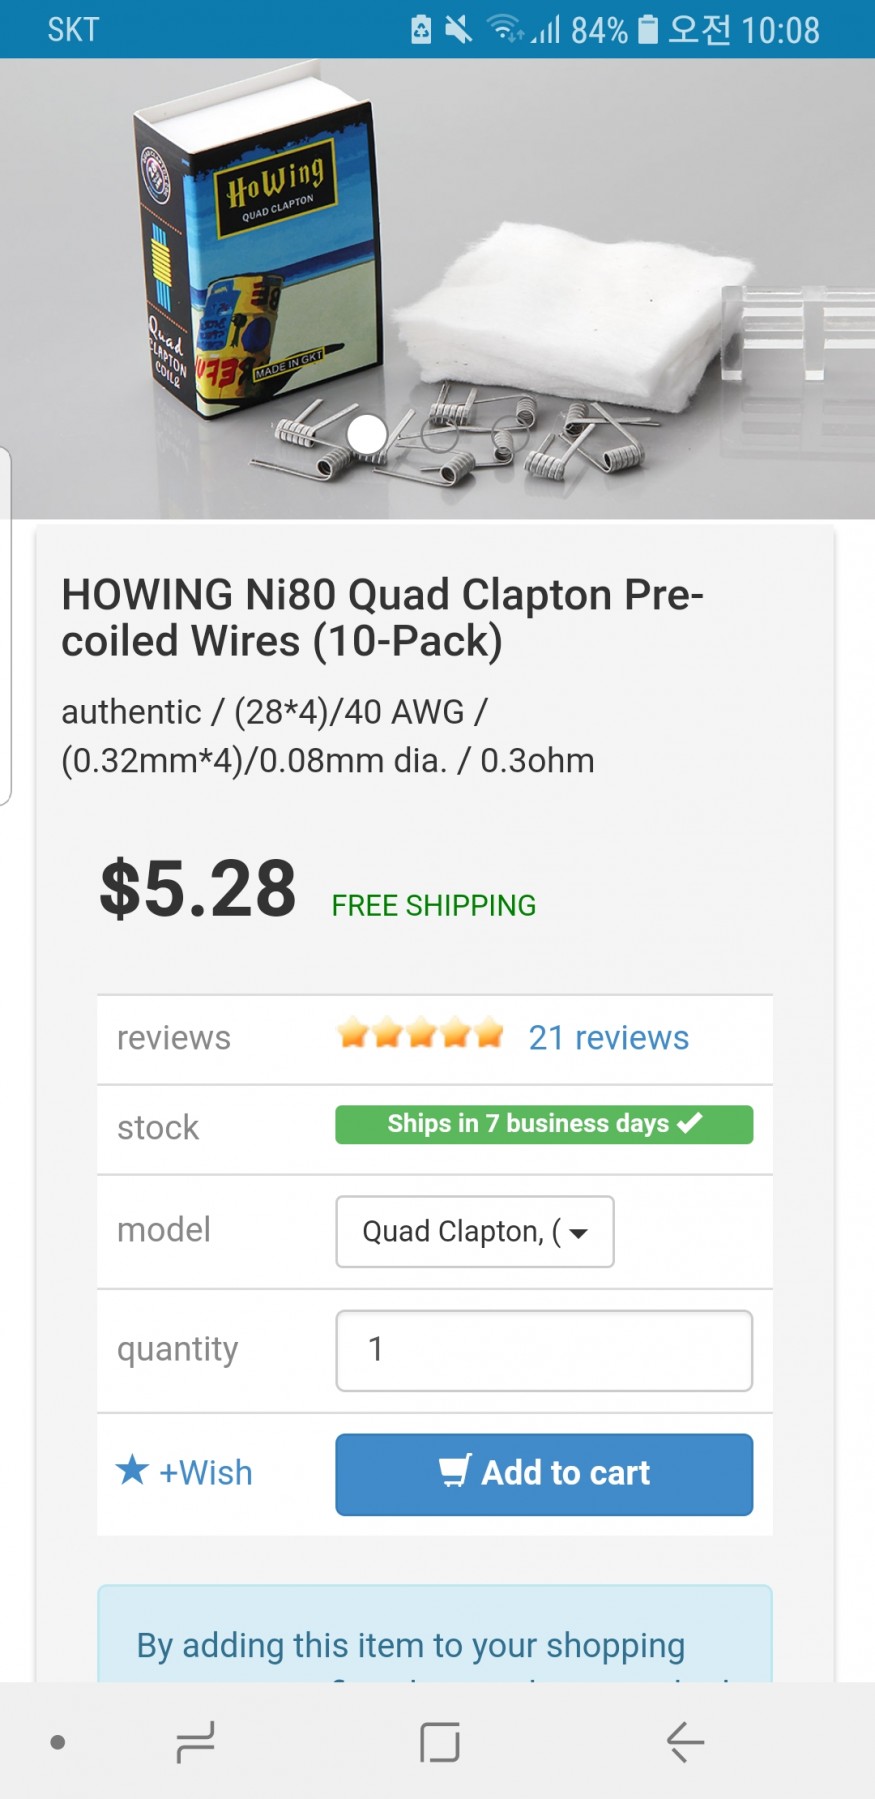Click the Ships in 7 business days badge
The image size is (875, 1799).
544,1124
